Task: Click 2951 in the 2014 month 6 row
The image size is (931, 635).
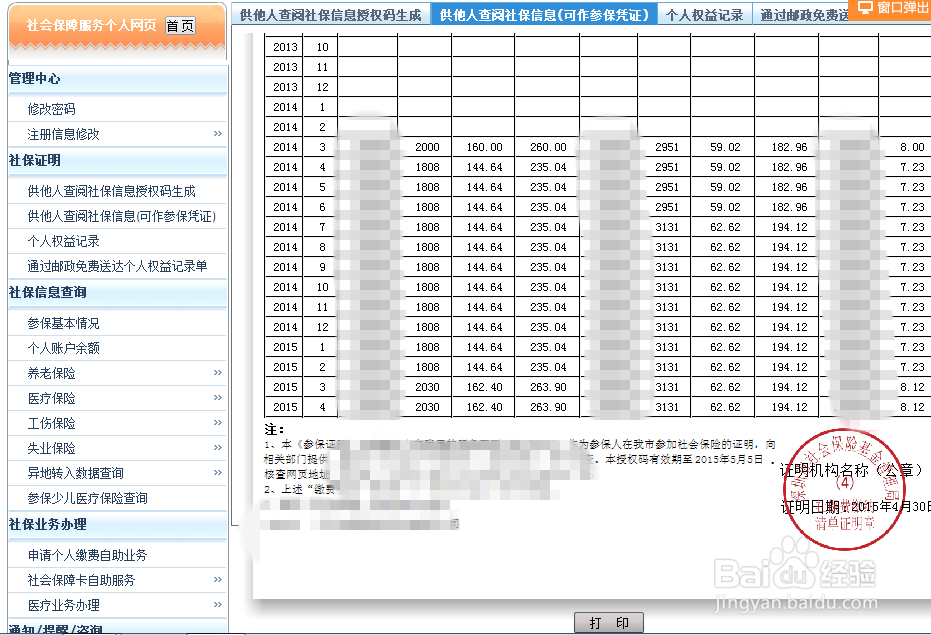Action: click(x=667, y=207)
